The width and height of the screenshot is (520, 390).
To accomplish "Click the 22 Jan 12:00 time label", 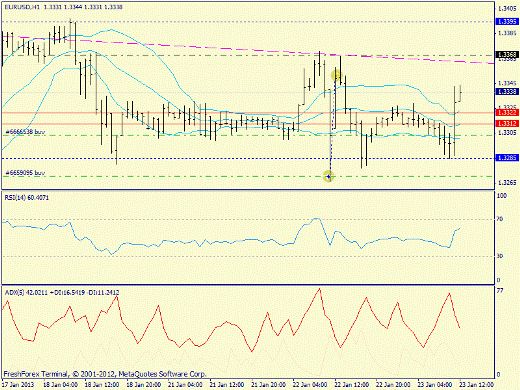I will click(352, 385).
